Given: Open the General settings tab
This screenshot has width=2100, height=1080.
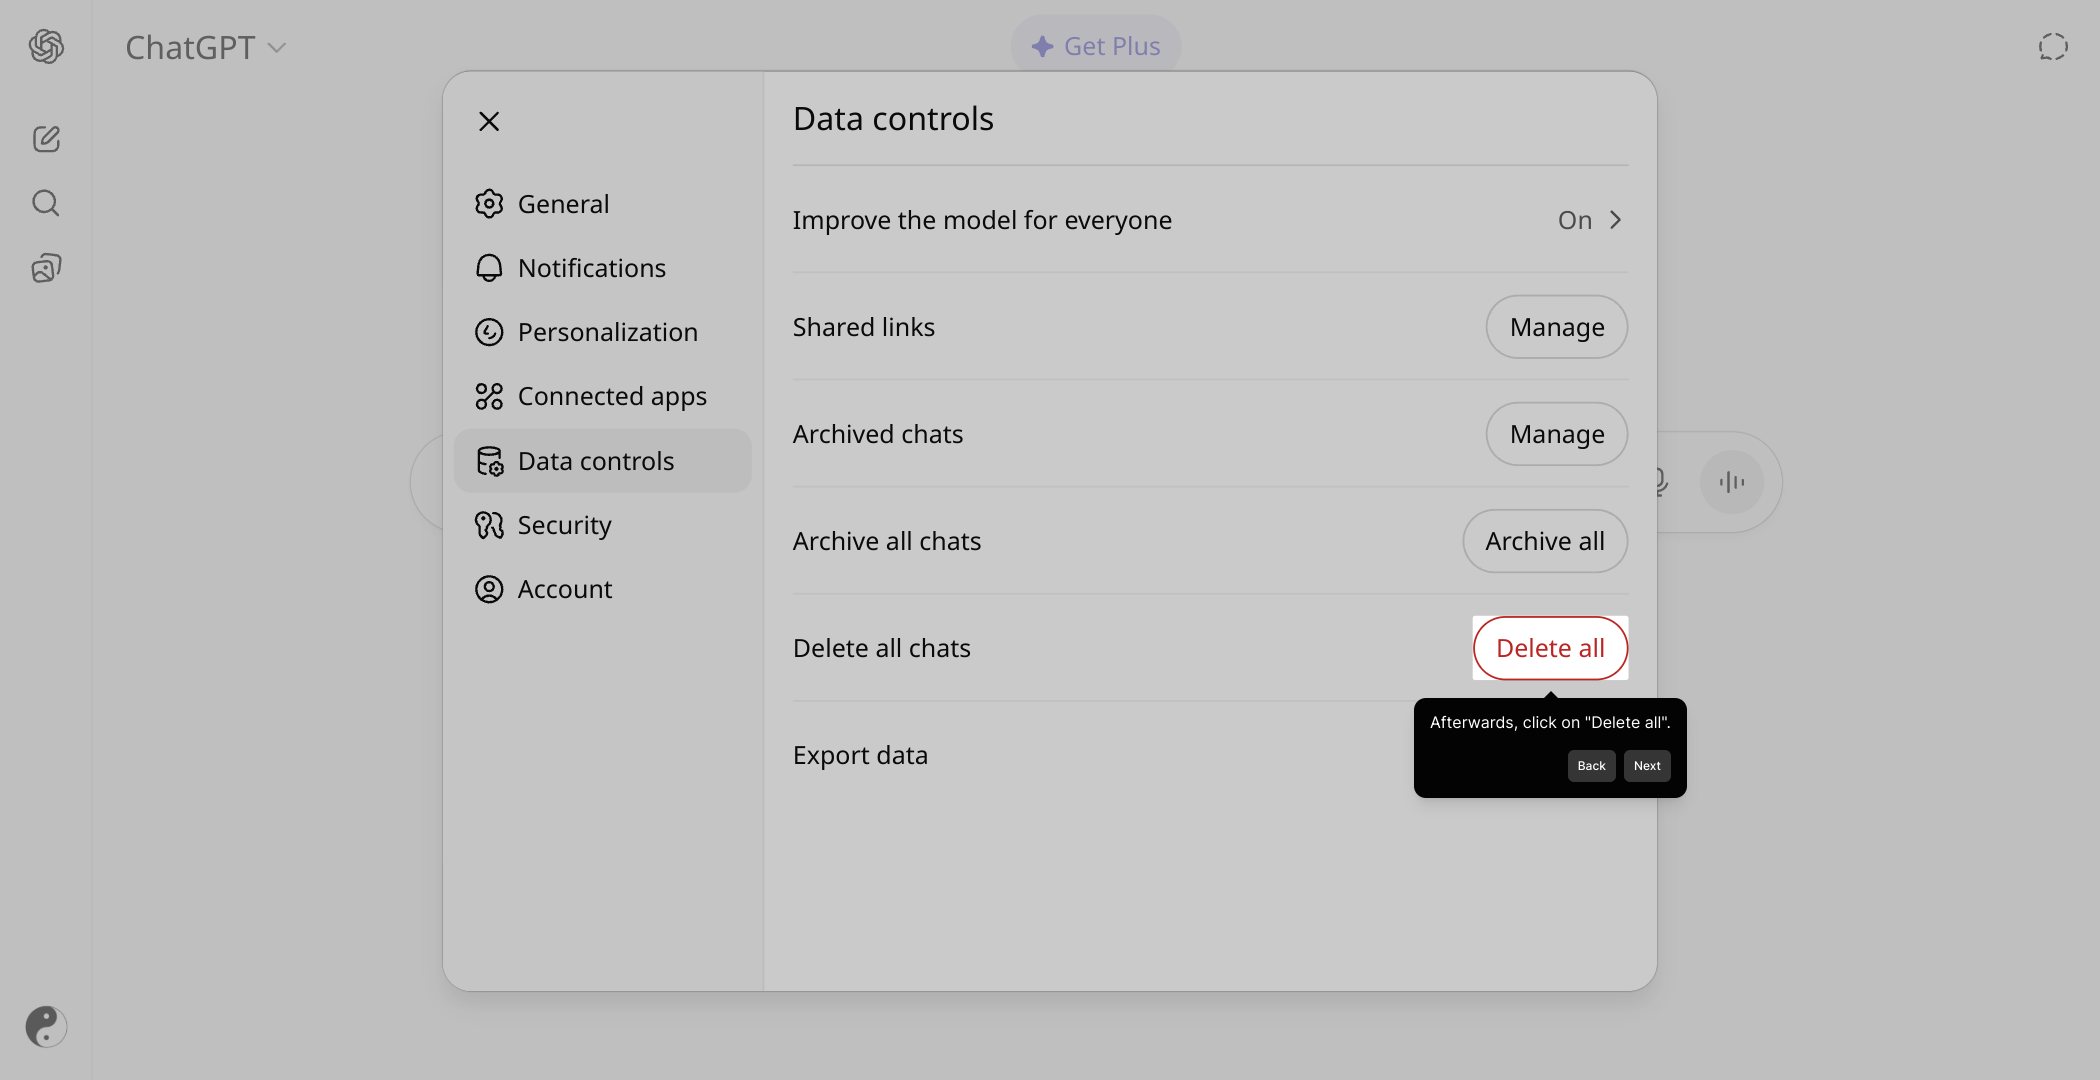Looking at the screenshot, I should [x=602, y=204].
